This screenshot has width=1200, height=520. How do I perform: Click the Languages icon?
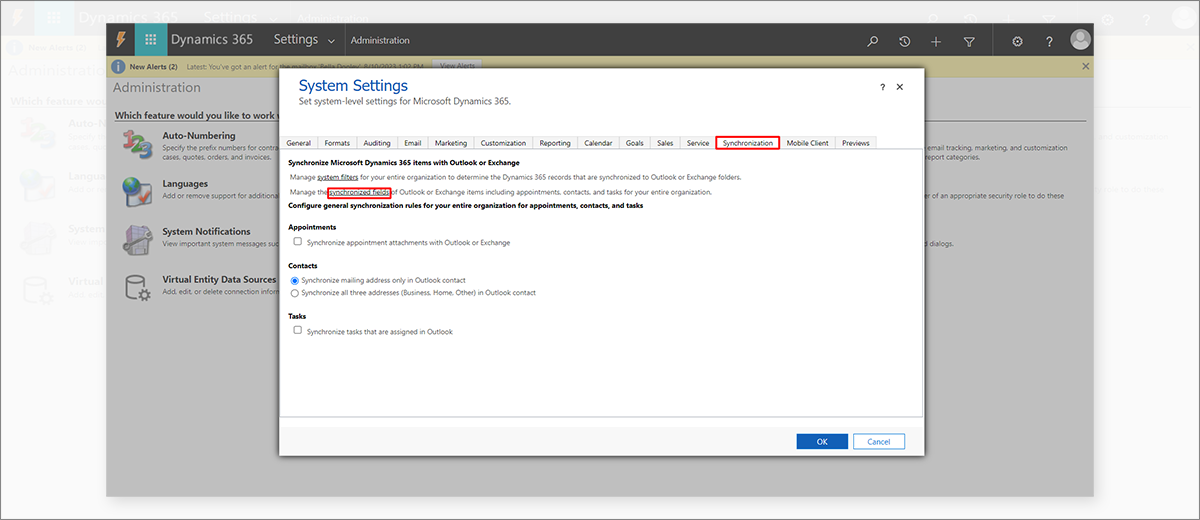click(137, 190)
